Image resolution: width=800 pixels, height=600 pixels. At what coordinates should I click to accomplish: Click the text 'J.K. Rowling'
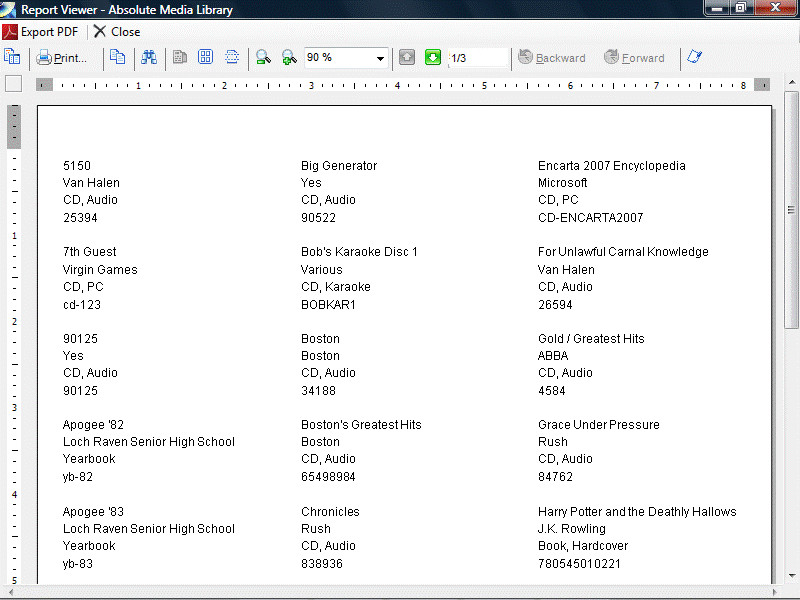[x=571, y=529]
